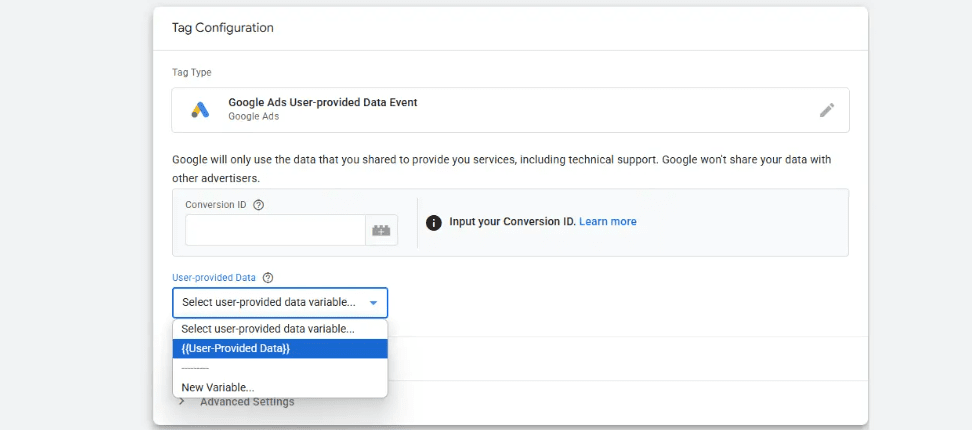The width and height of the screenshot is (972, 430).
Task: Click the dashed separator in dropdown list
Action: pos(195,368)
